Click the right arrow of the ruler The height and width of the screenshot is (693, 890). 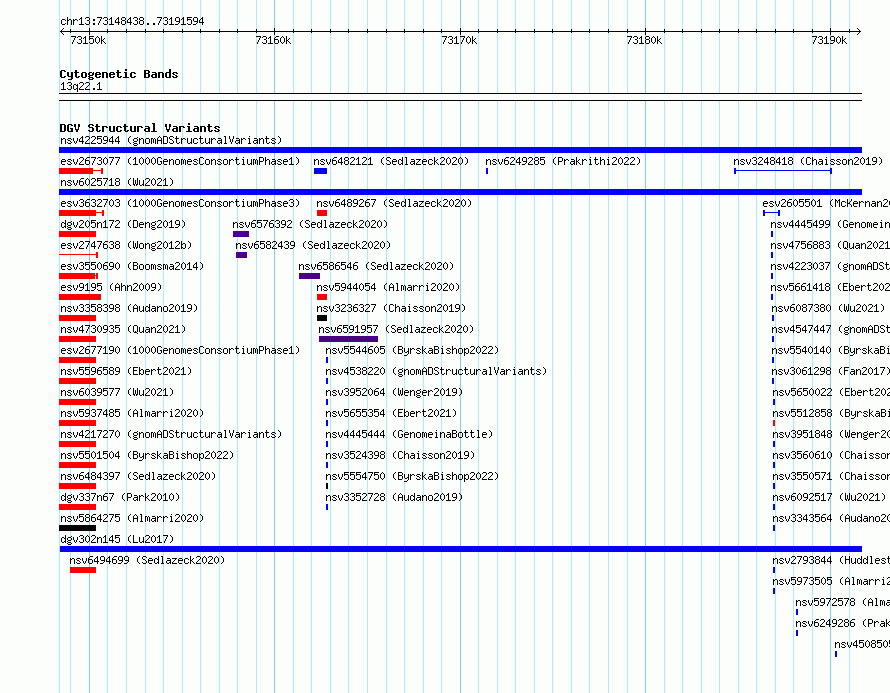(858, 32)
